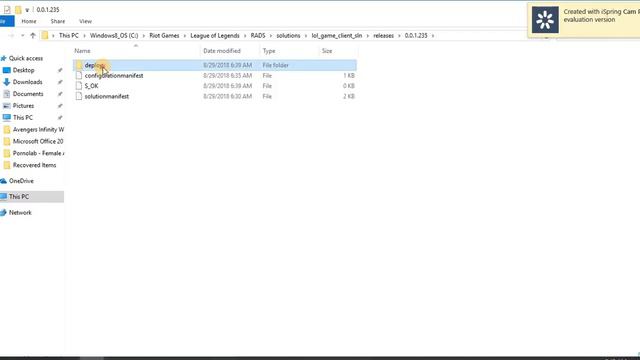Expand chevron after releases breadcrumb

point(399,36)
